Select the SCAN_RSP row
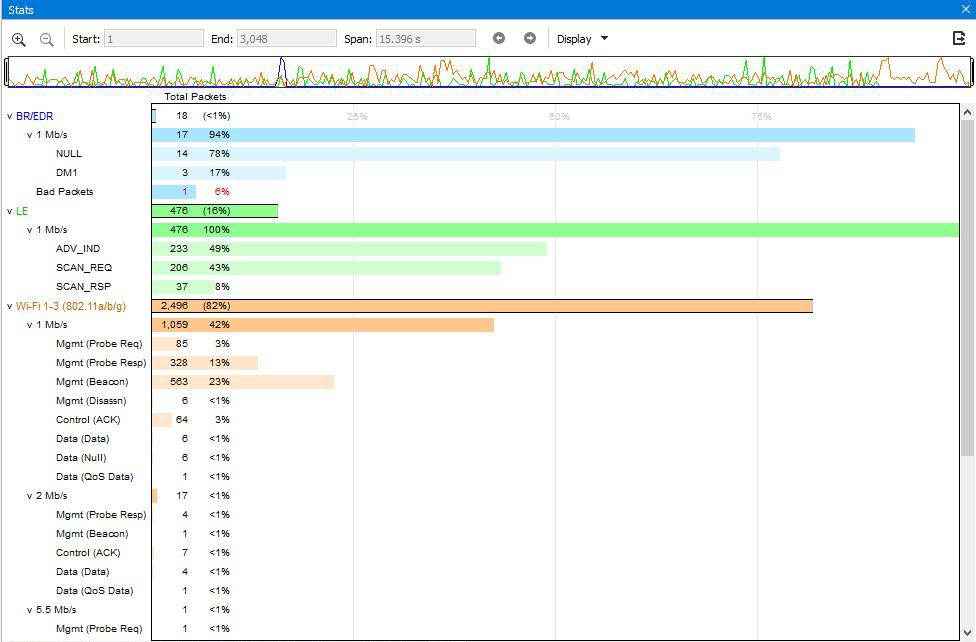 click(x=83, y=286)
